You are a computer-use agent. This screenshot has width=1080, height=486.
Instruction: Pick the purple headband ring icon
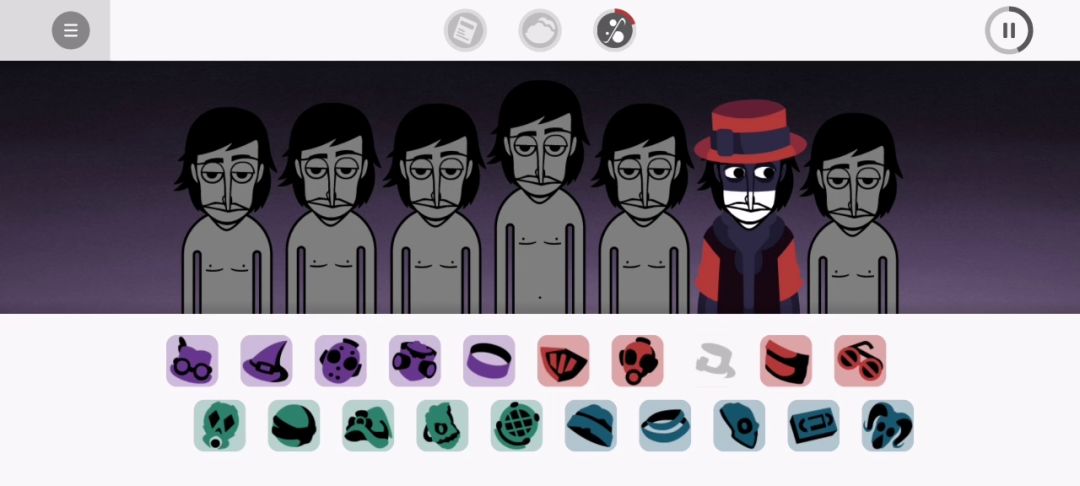(x=489, y=361)
